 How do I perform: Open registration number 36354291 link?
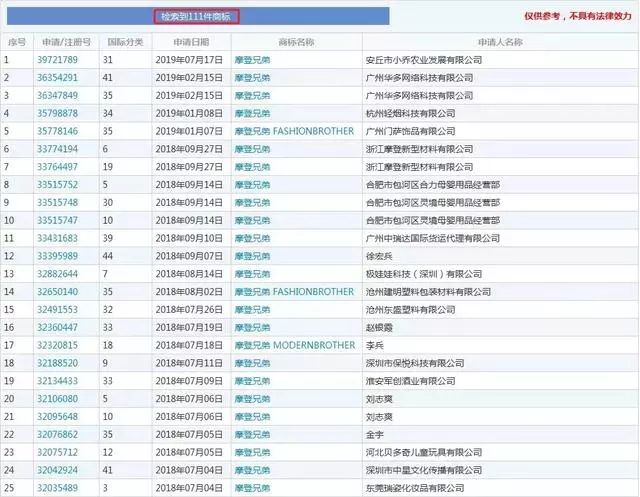click(57, 78)
